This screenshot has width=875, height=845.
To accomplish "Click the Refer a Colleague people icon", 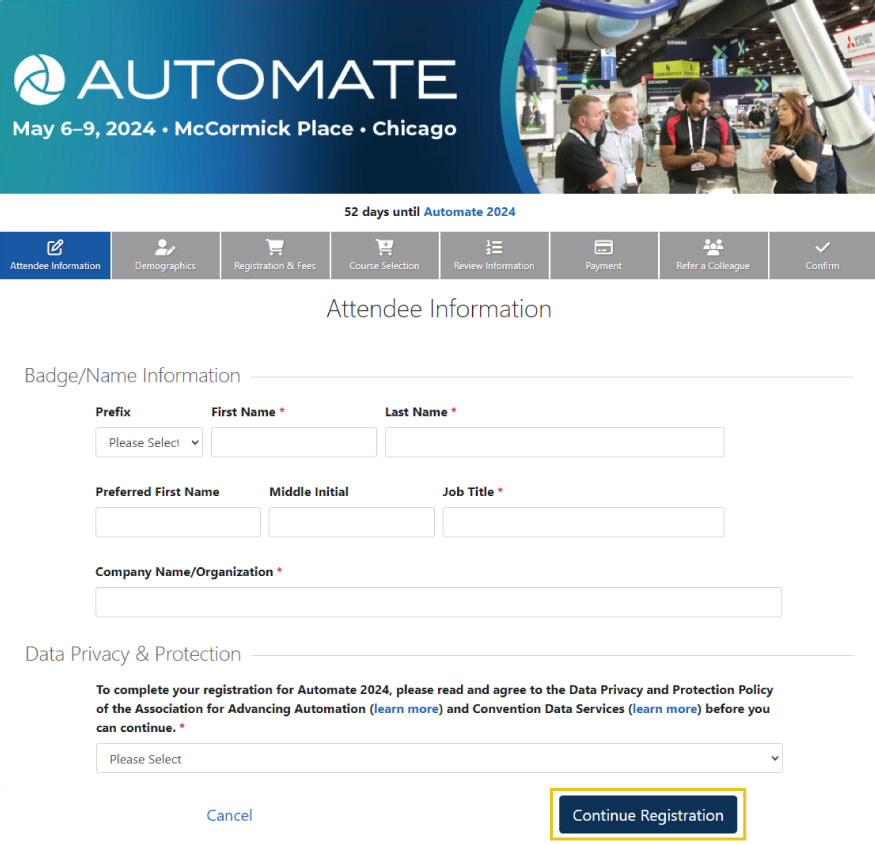I will pos(713,247).
